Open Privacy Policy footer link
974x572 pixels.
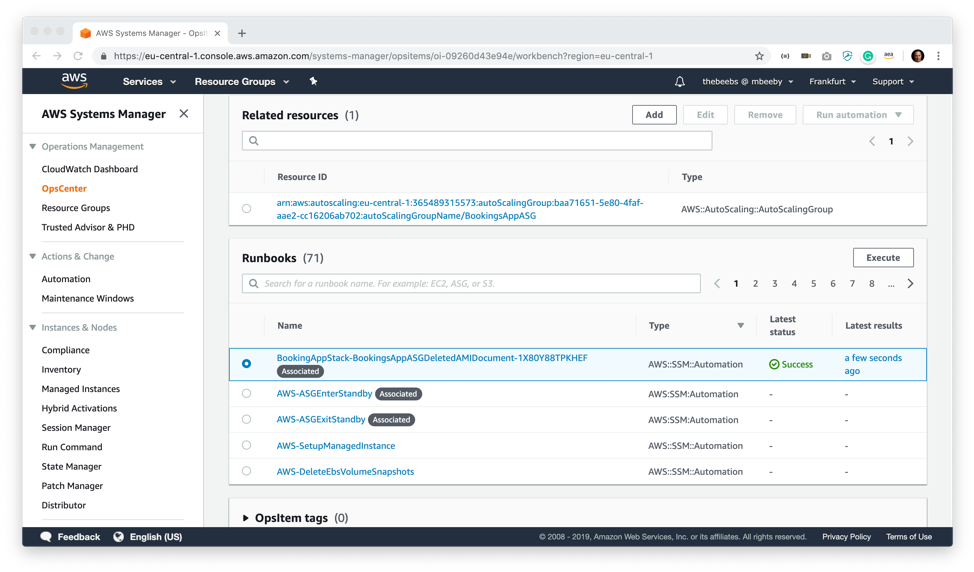point(846,537)
